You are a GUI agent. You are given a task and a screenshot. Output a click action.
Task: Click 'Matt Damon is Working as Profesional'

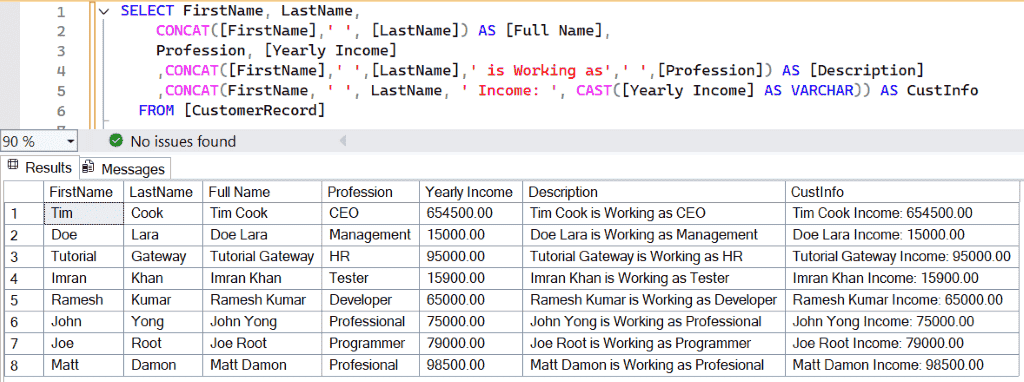(x=654, y=365)
